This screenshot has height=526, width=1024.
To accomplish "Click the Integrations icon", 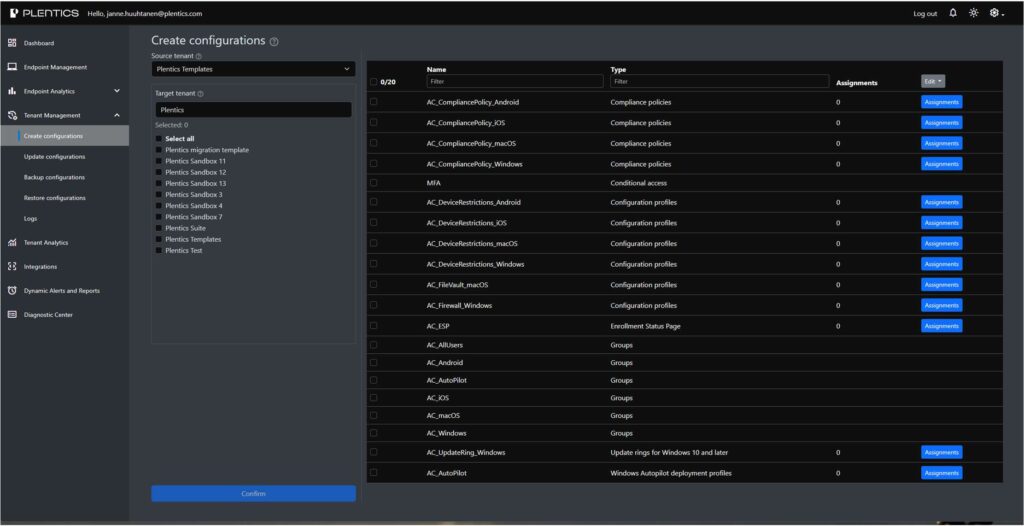I will [12, 267].
